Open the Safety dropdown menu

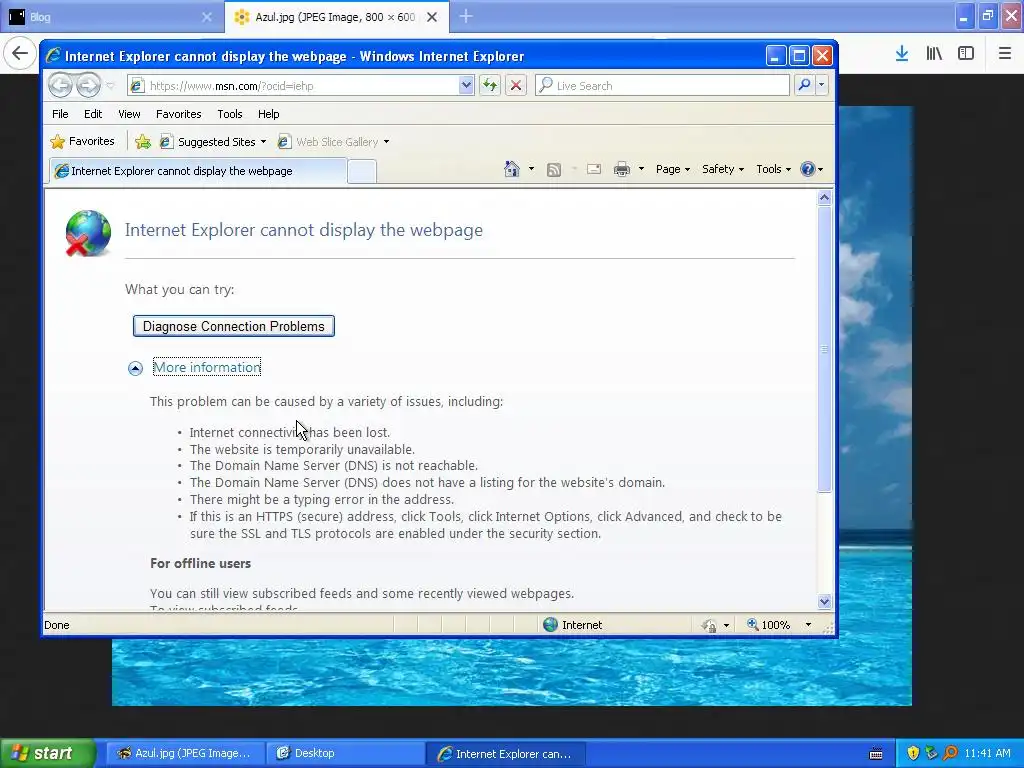(x=722, y=169)
